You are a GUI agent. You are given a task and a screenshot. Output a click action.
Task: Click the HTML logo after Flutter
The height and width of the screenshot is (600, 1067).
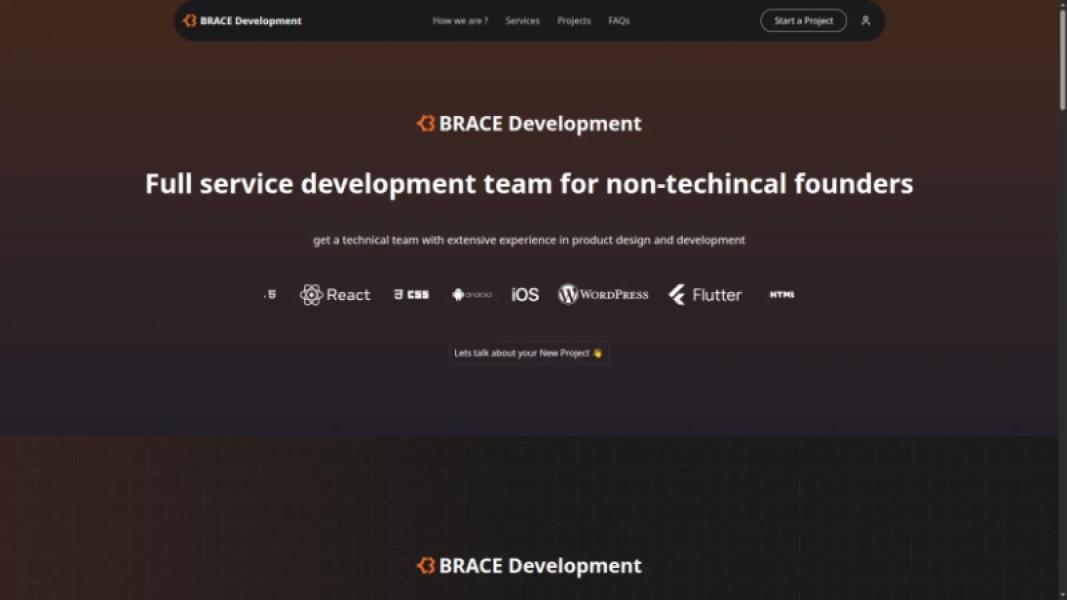pos(782,295)
